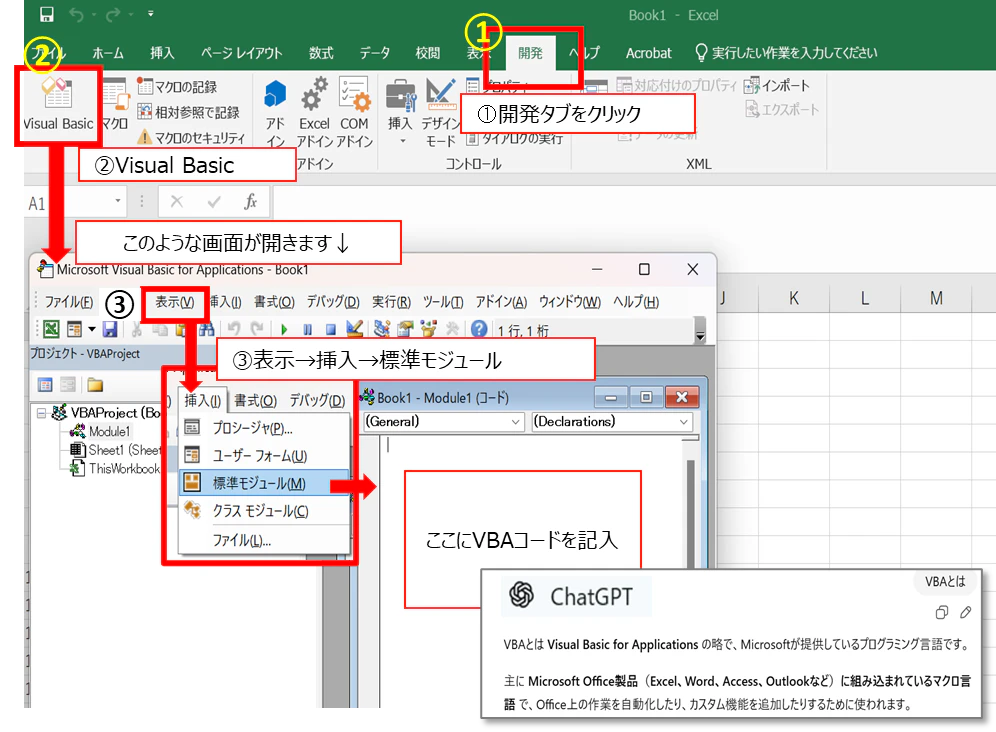996x732 pixels.
Task: Open マクロのセキュリティ settings
Action: coord(191,138)
